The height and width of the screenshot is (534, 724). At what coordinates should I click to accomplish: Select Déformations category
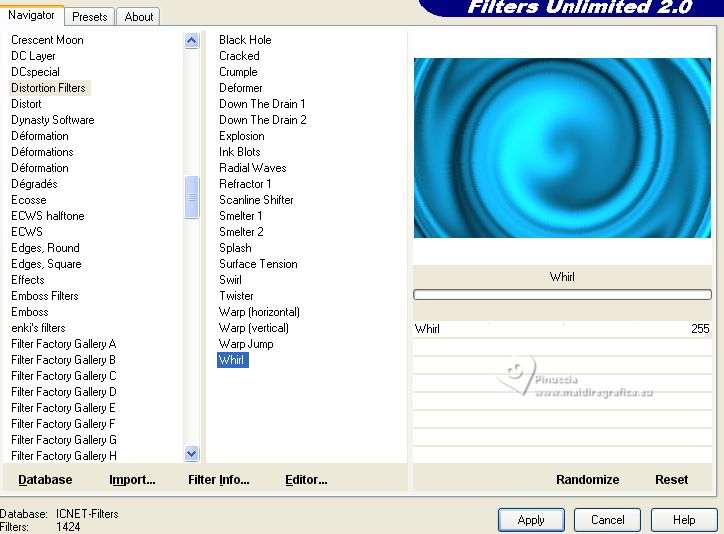[x=42, y=152]
